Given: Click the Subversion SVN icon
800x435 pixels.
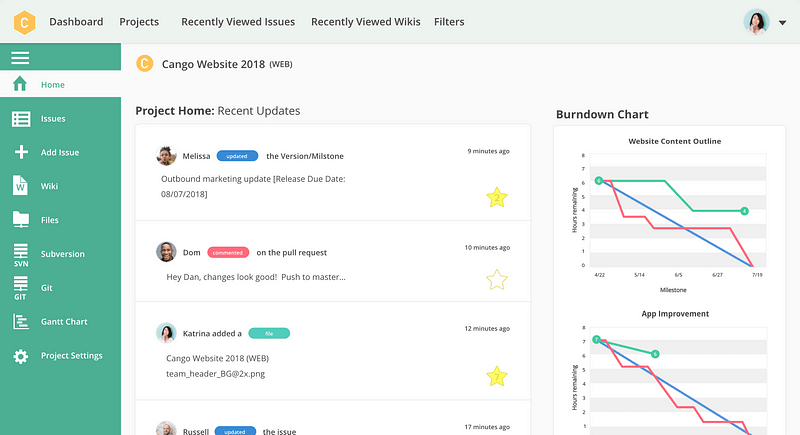Looking at the screenshot, I should 21,255.
